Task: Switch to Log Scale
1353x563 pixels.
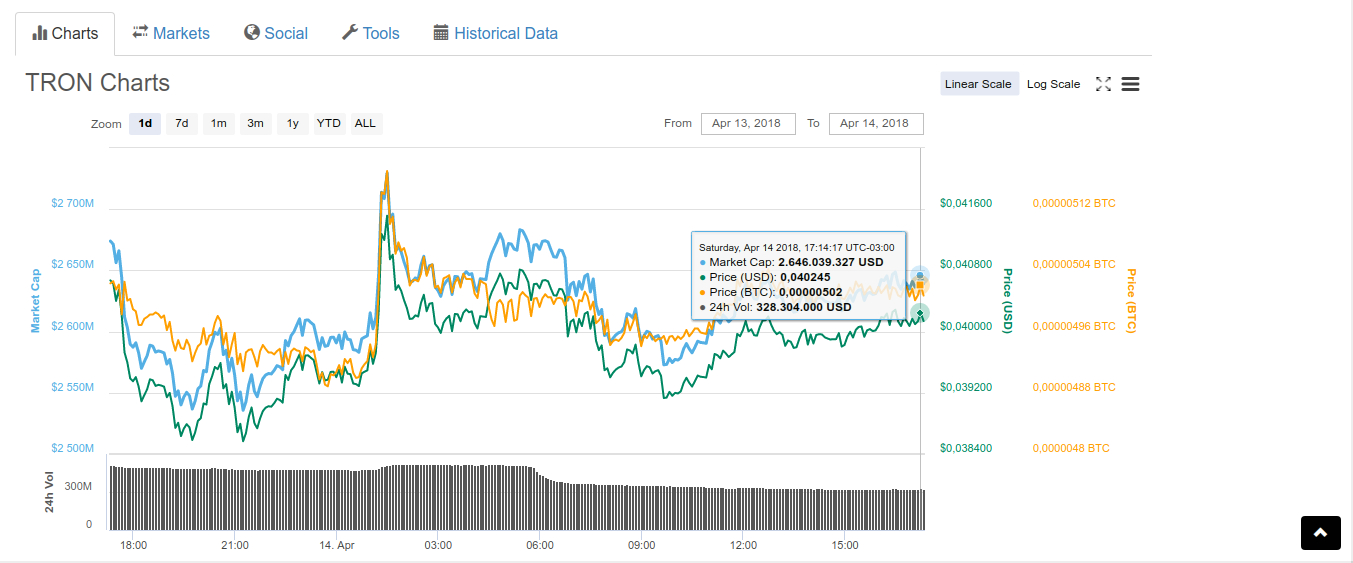Action: click(x=1053, y=84)
